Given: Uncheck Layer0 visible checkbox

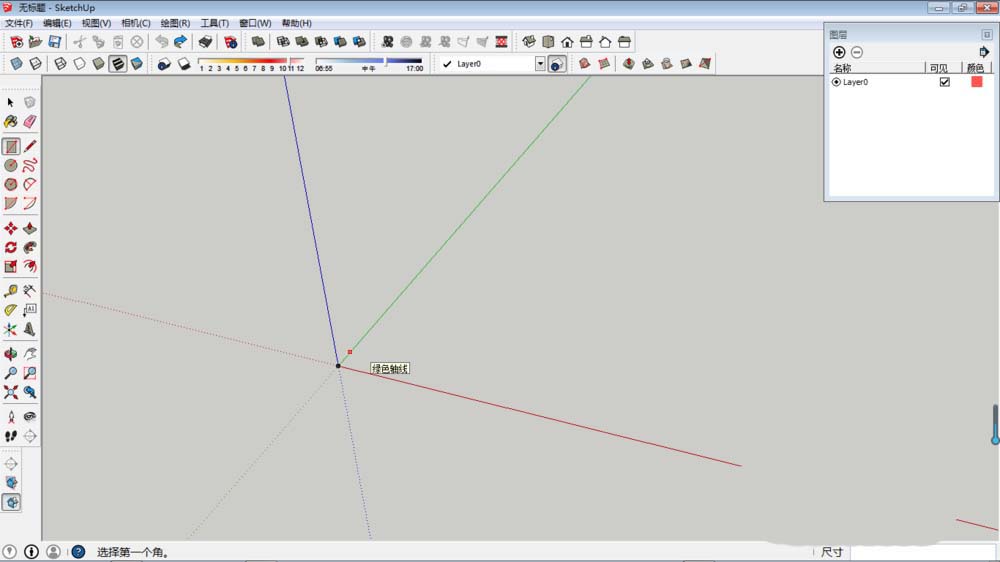Looking at the screenshot, I should pos(944,82).
